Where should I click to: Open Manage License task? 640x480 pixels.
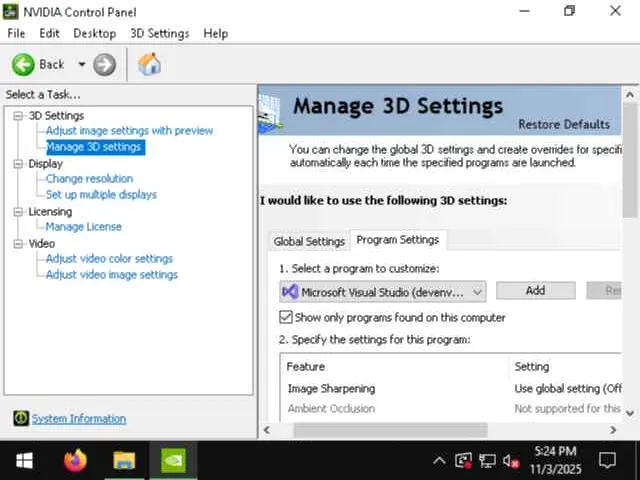[84, 227]
